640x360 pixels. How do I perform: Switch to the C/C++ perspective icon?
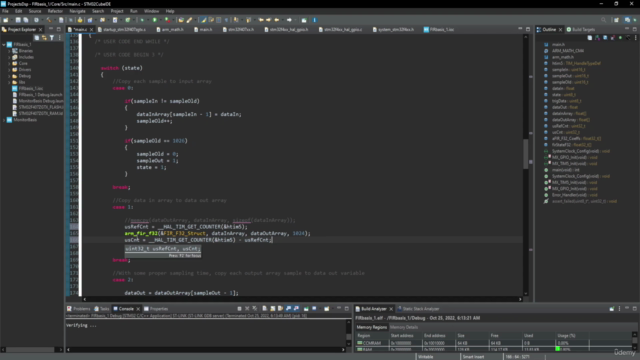pos(627,20)
